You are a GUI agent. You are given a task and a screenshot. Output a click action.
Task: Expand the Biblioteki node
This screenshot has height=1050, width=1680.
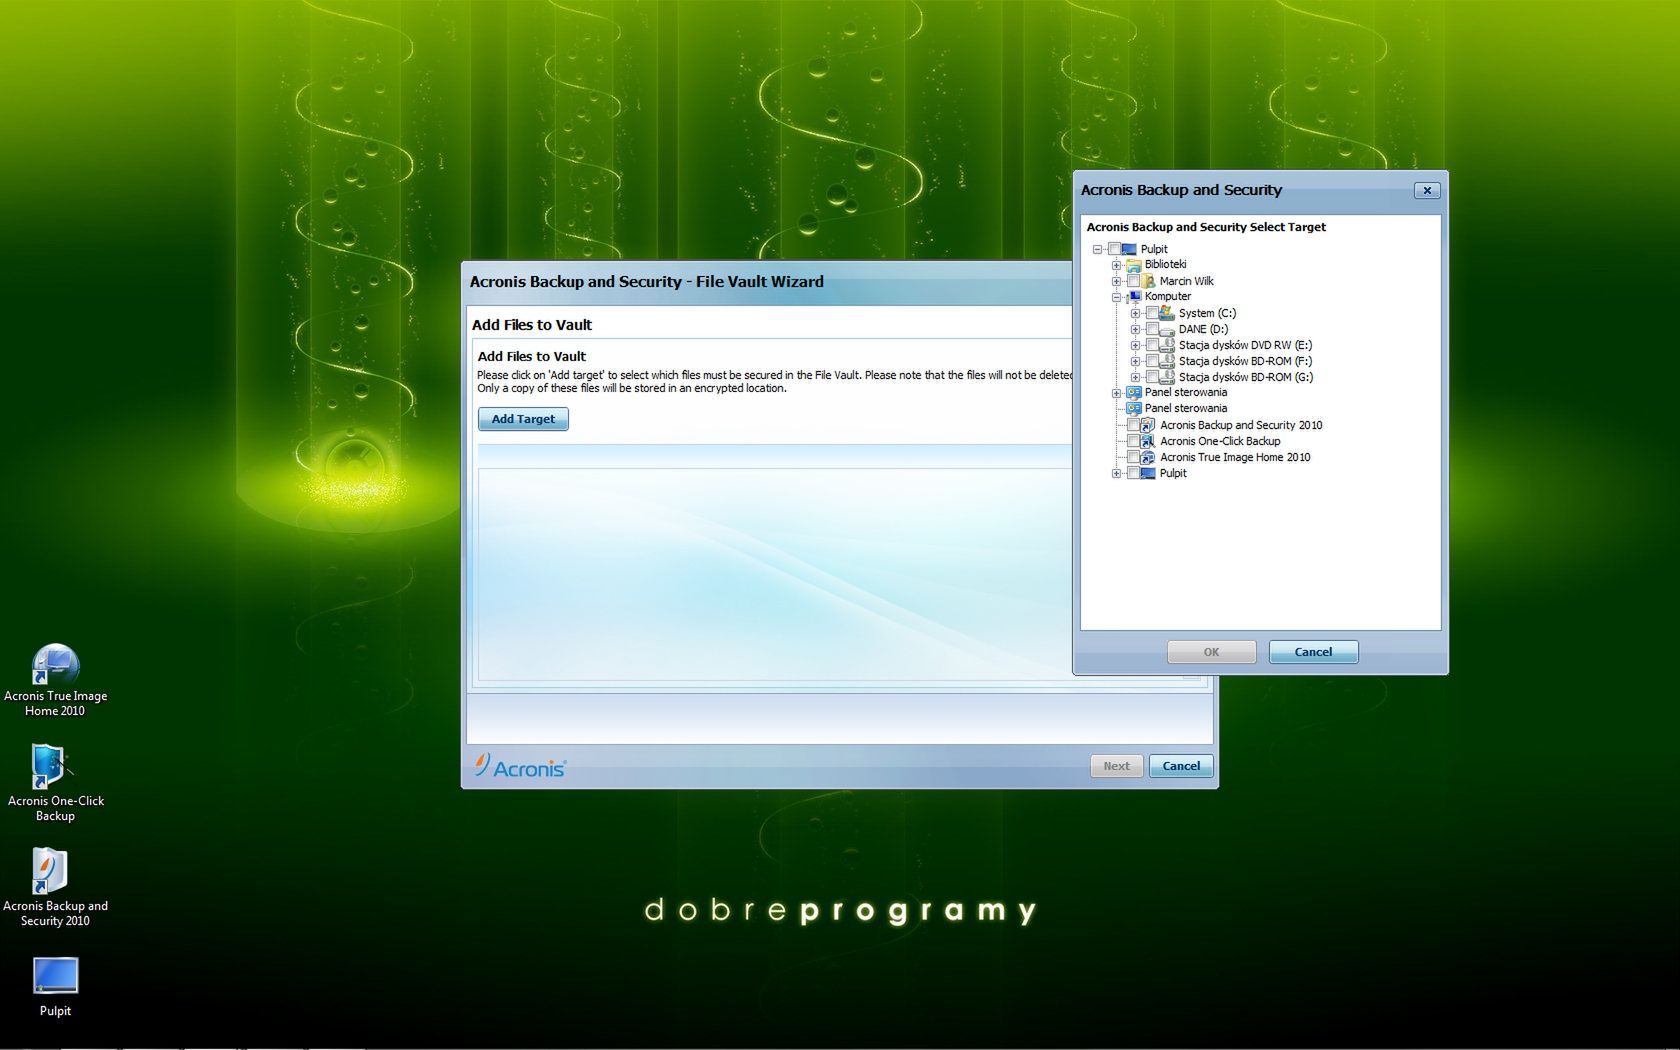click(1116, 265)
